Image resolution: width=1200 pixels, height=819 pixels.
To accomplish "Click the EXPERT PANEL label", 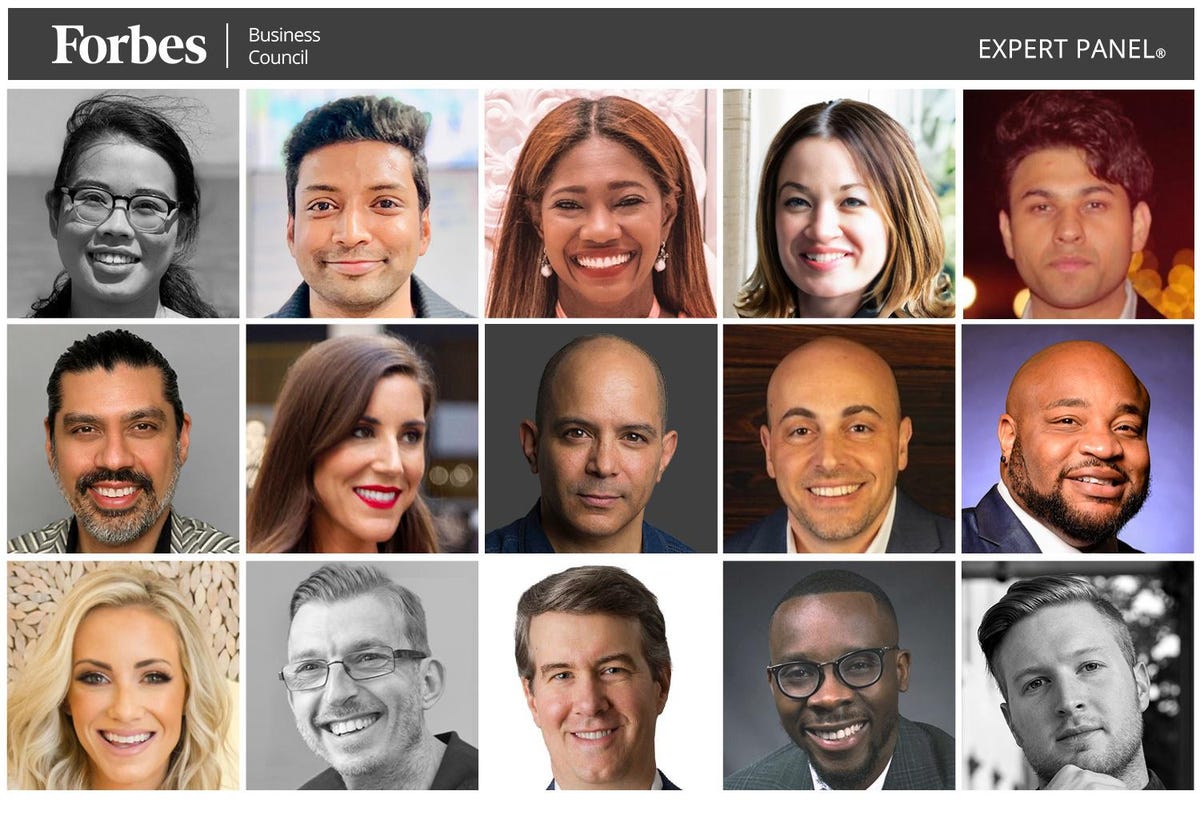I will [x=1071, y=49].
